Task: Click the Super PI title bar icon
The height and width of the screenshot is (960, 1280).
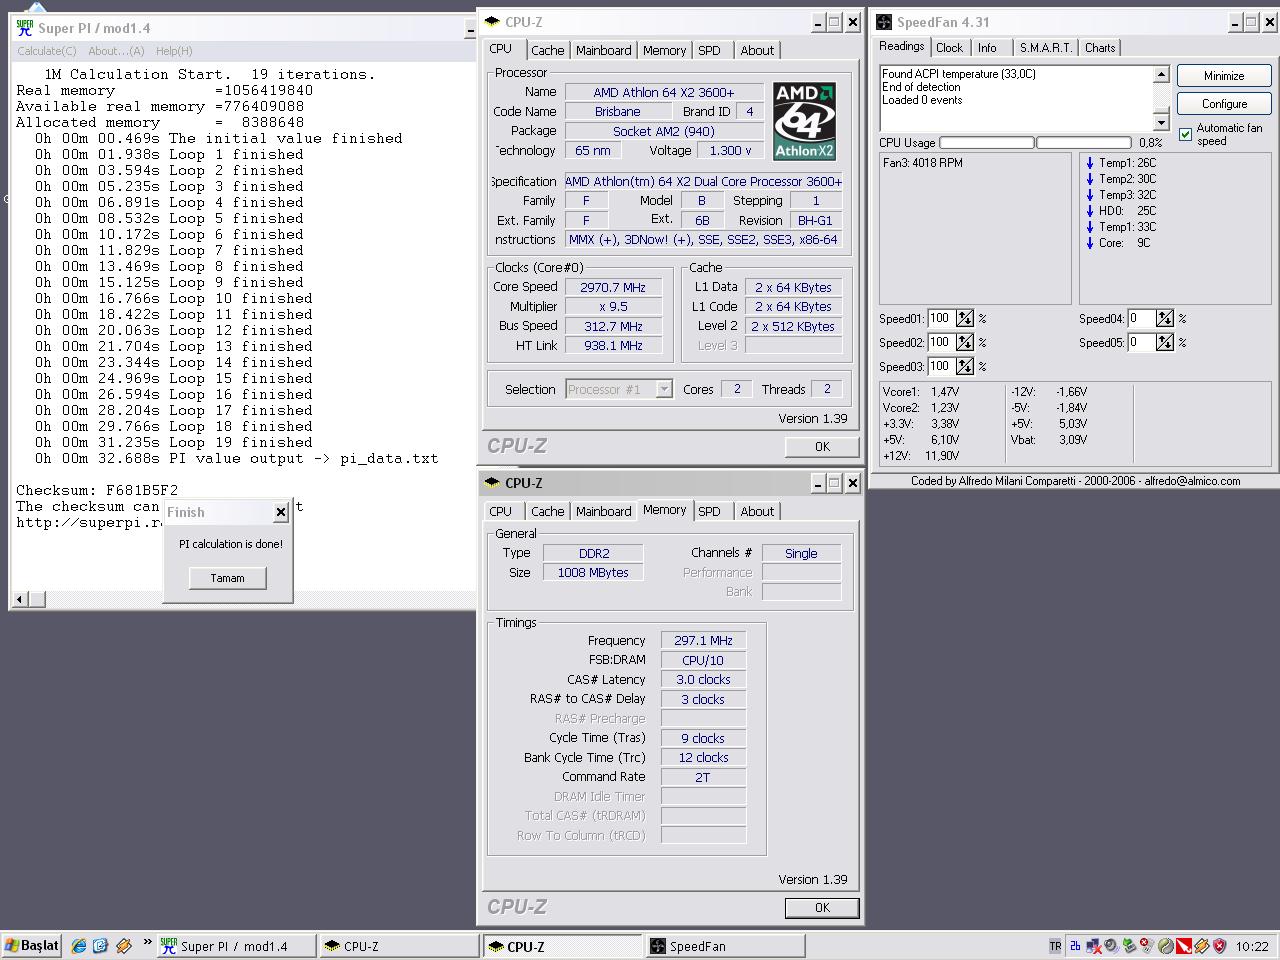Action: (x=25, y=28)
